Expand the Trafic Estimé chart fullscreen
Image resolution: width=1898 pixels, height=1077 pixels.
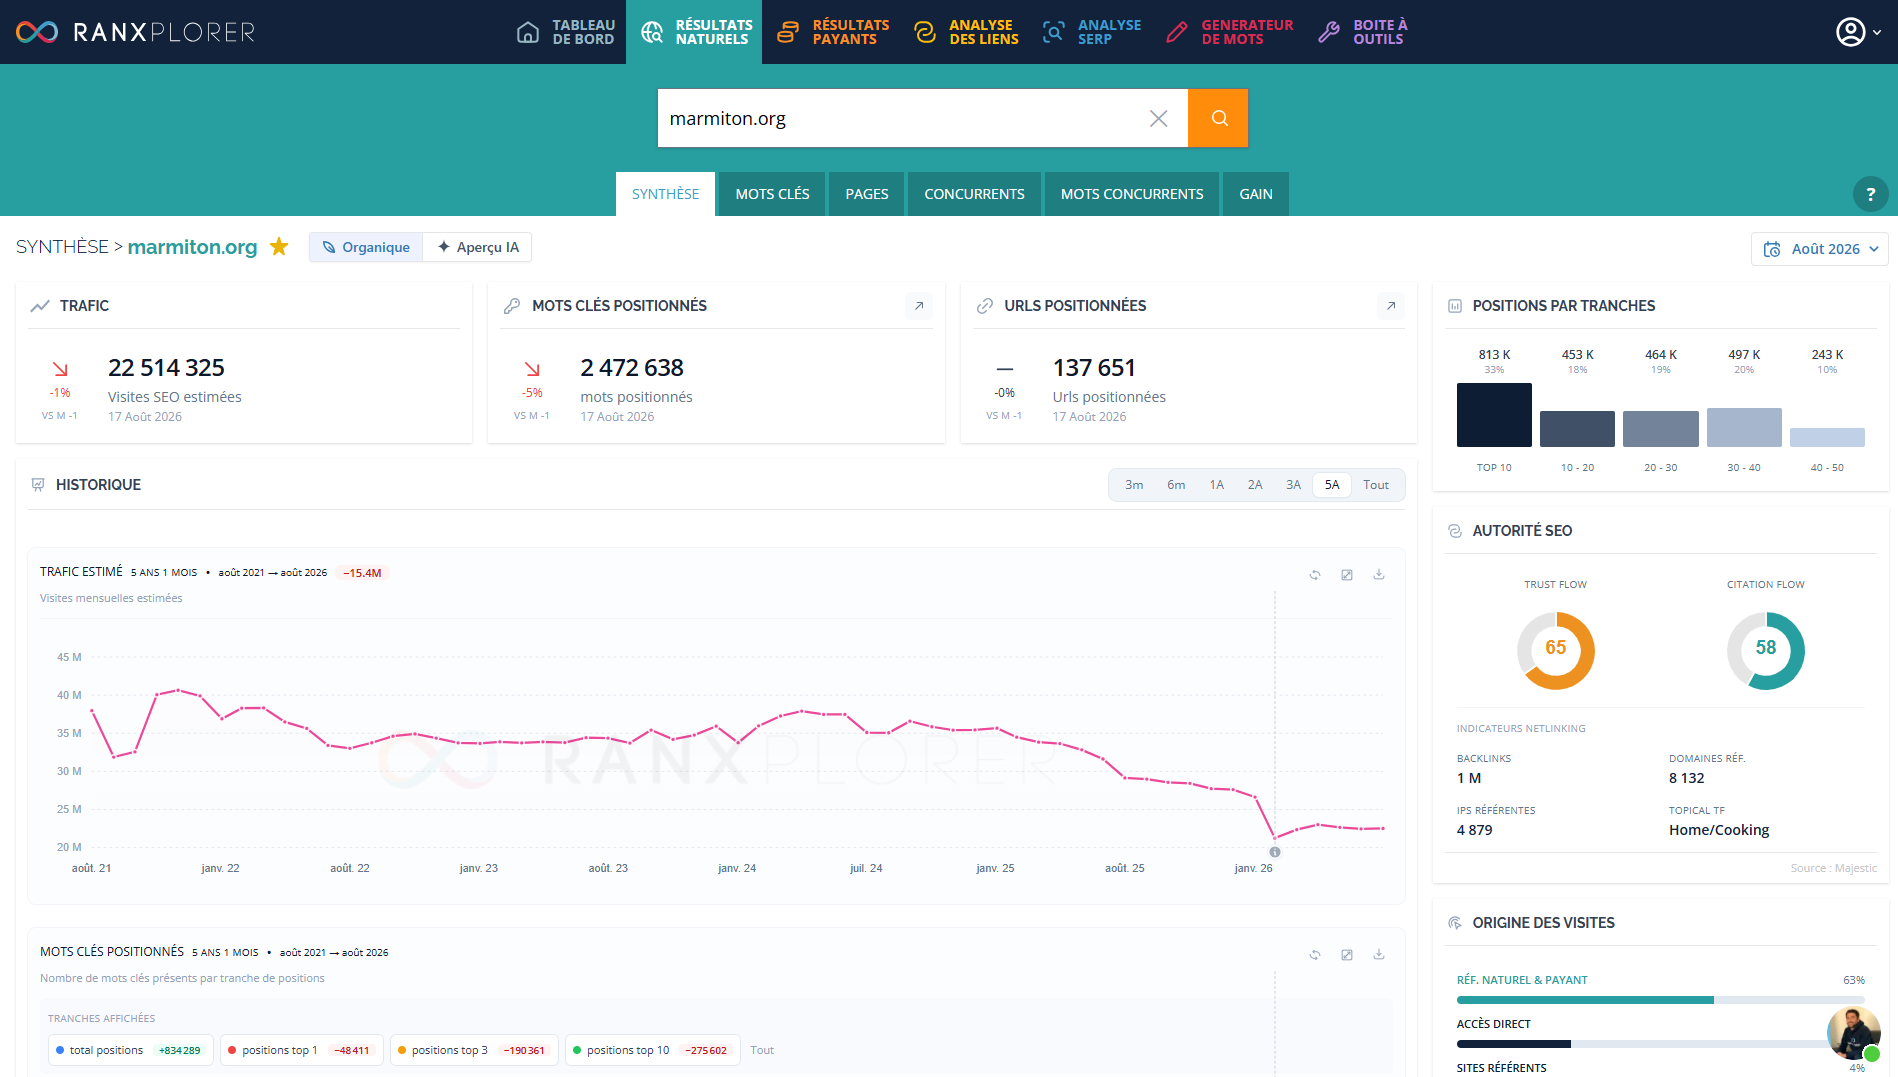pyautogui.click(x=1347, y=575)
